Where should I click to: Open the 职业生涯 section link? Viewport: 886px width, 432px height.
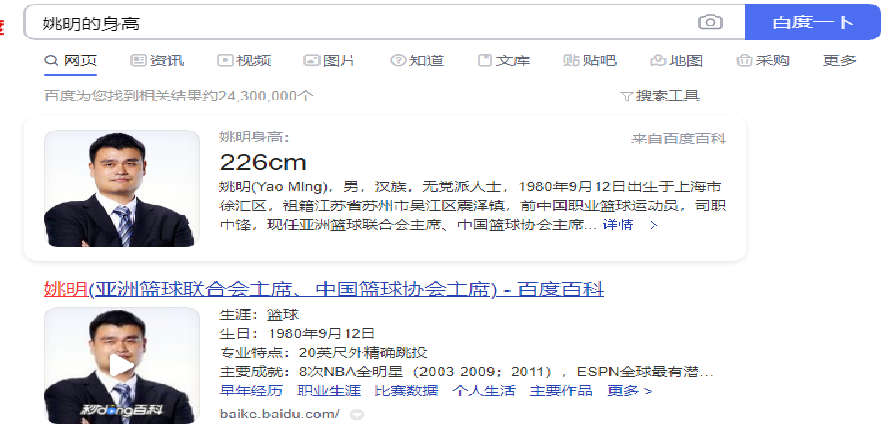click(x=329, y=390)
